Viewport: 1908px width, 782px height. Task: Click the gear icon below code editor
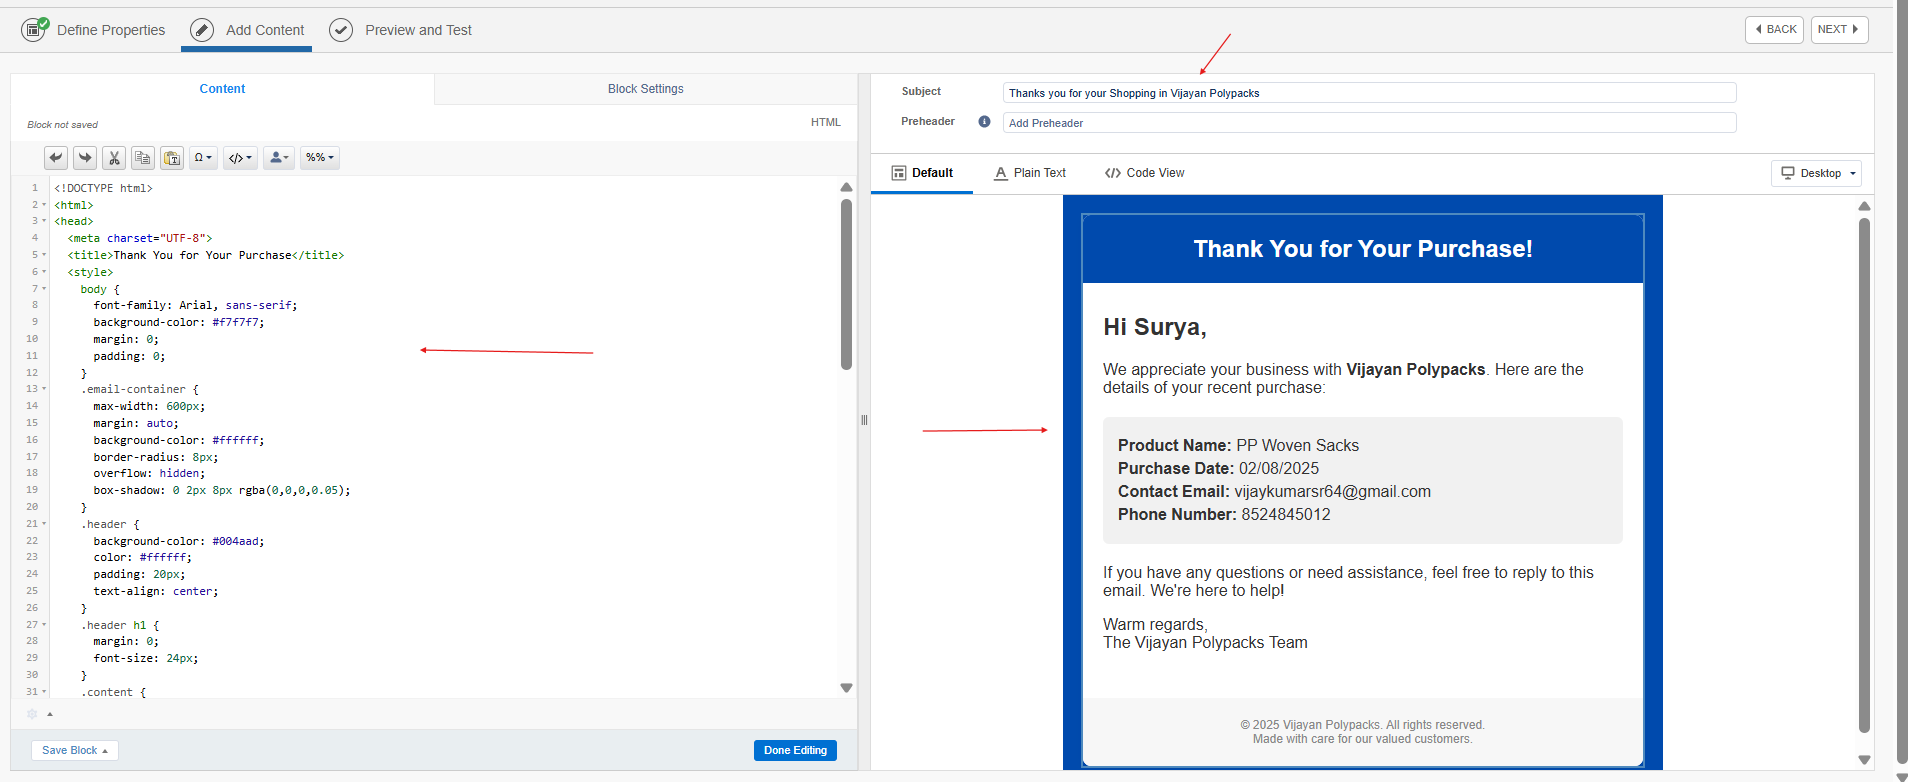(32, 714)
